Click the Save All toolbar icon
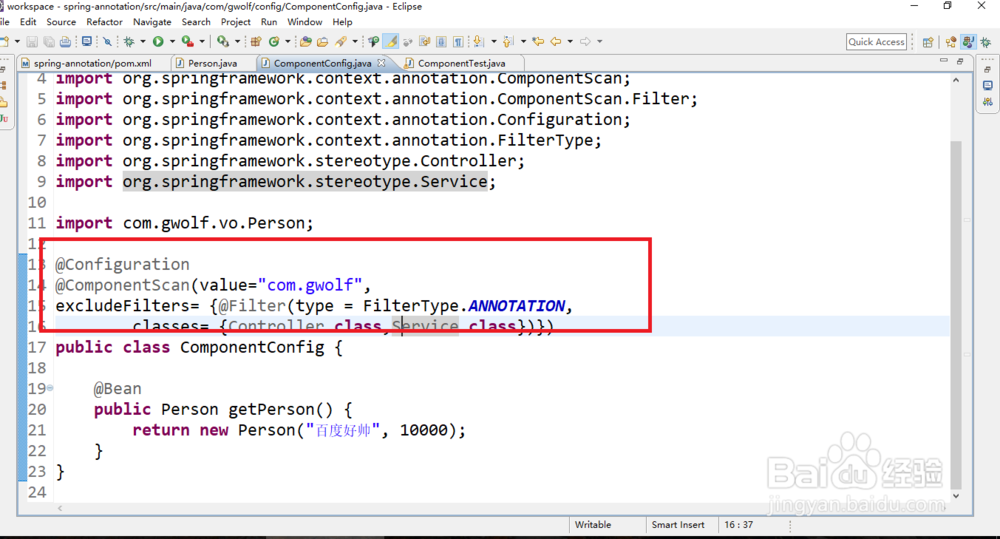1000x539 pixels. [48, 41]
